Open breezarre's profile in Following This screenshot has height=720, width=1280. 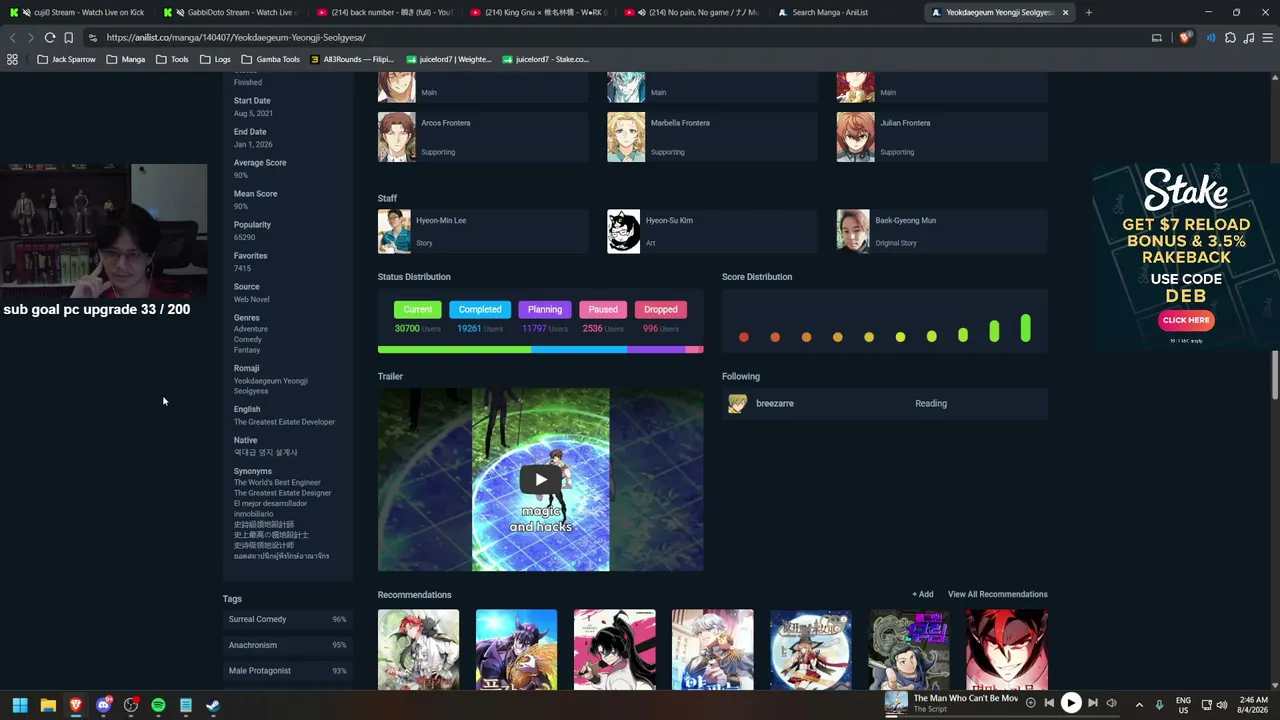(774, 403)
